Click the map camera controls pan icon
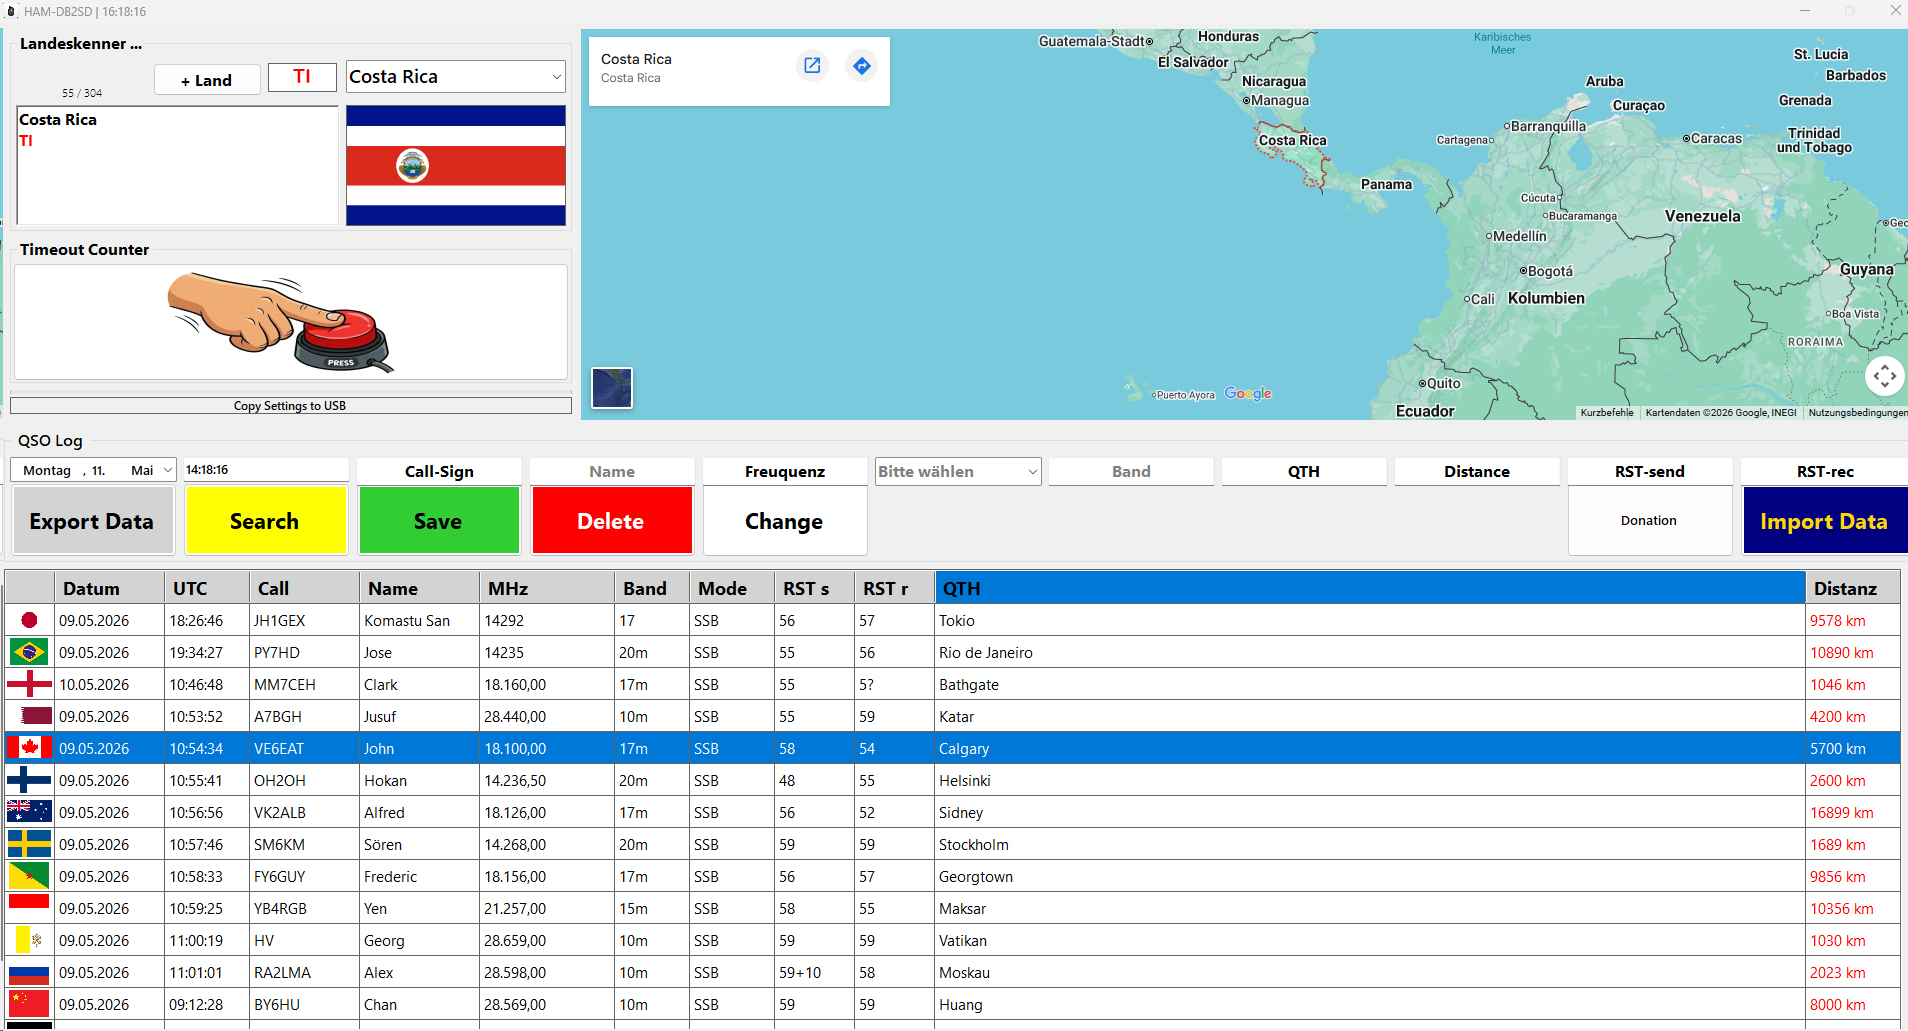The height and width of the screenshot is (1031, 1908). [1885, 376]
